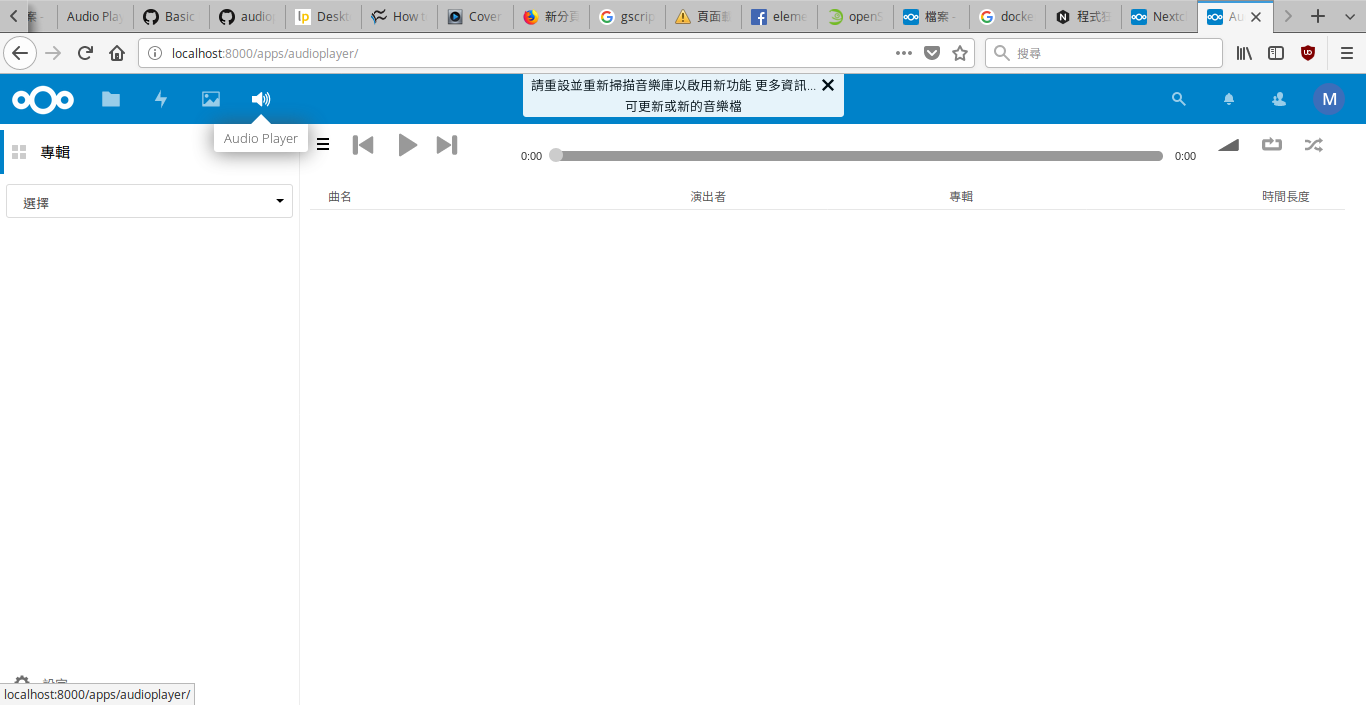Switch to the Nextcloud browser tab
Screen dimensions: 1366x705
click(x=1158, y=16)
